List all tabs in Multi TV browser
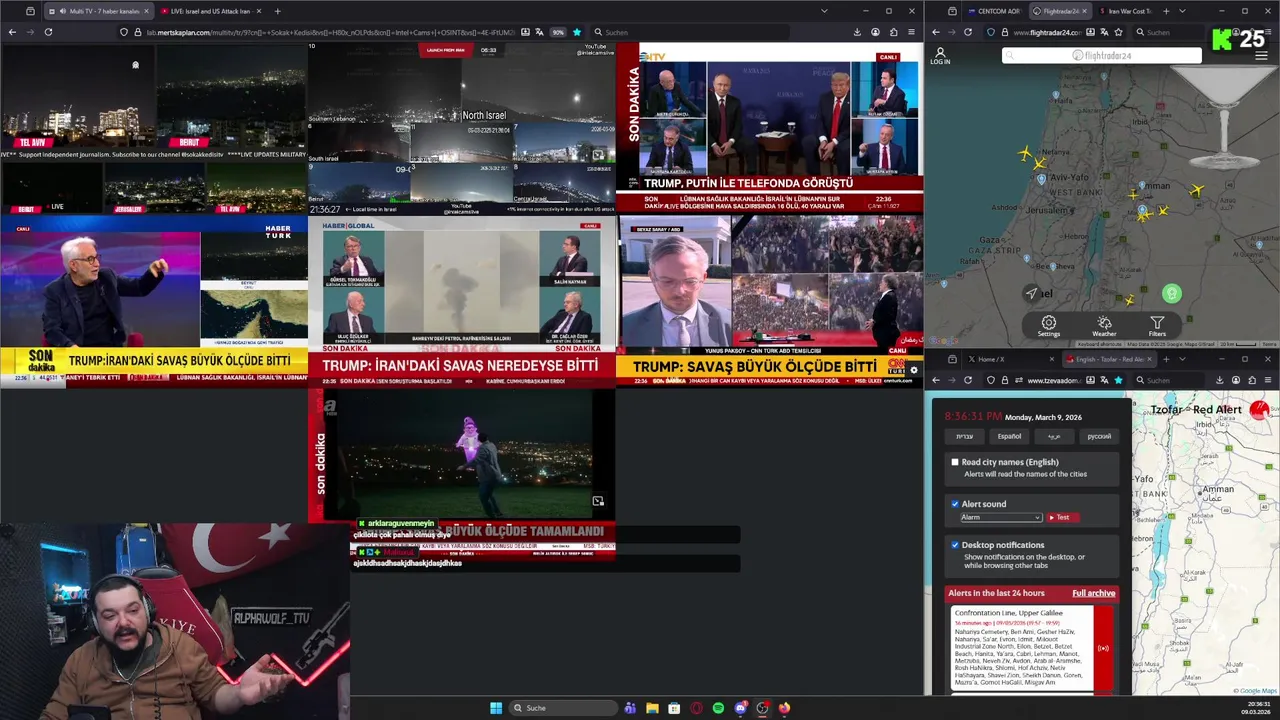 [x=824, y=11]
